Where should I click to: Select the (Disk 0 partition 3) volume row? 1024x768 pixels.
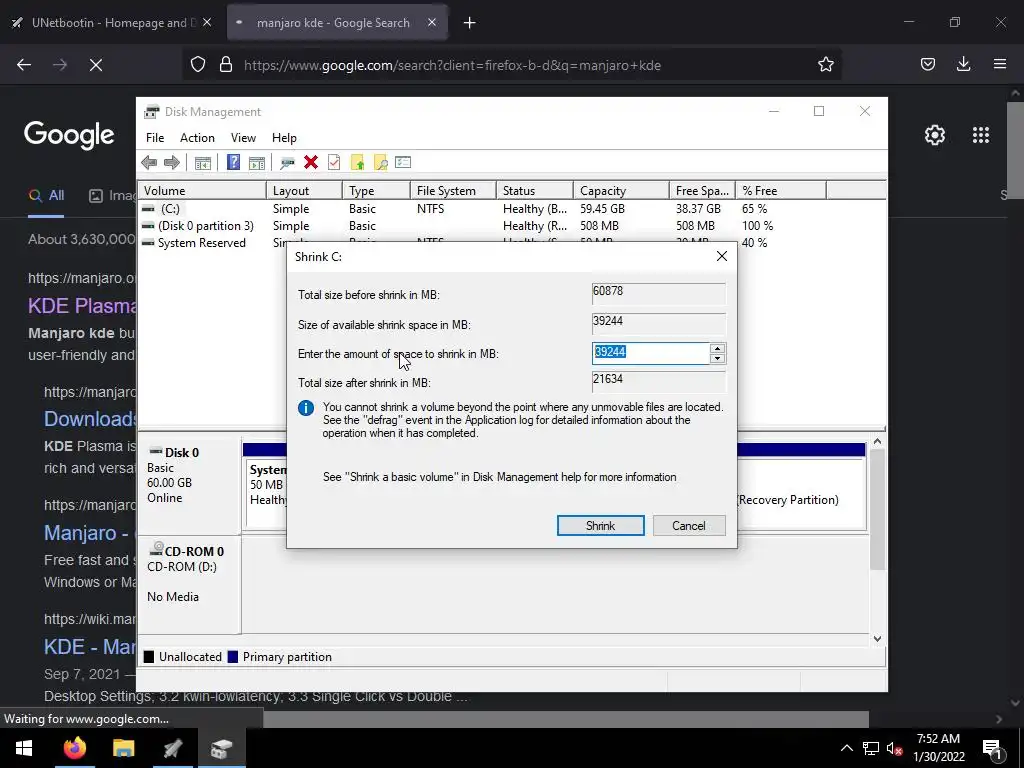click(x=512, y=226)
